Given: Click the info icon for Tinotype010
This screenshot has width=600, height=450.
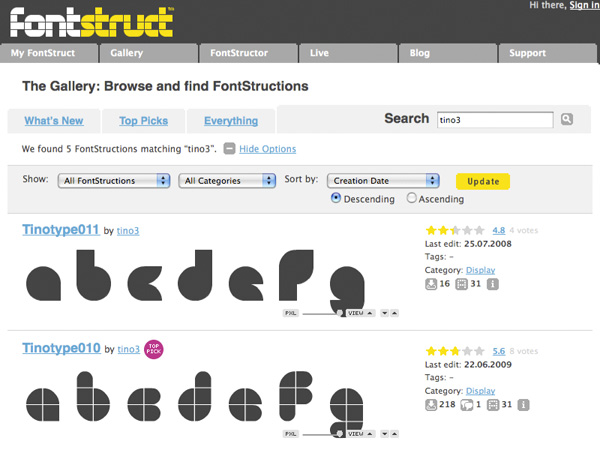Looking at the screenshot, I should click(x=523, y=404).
